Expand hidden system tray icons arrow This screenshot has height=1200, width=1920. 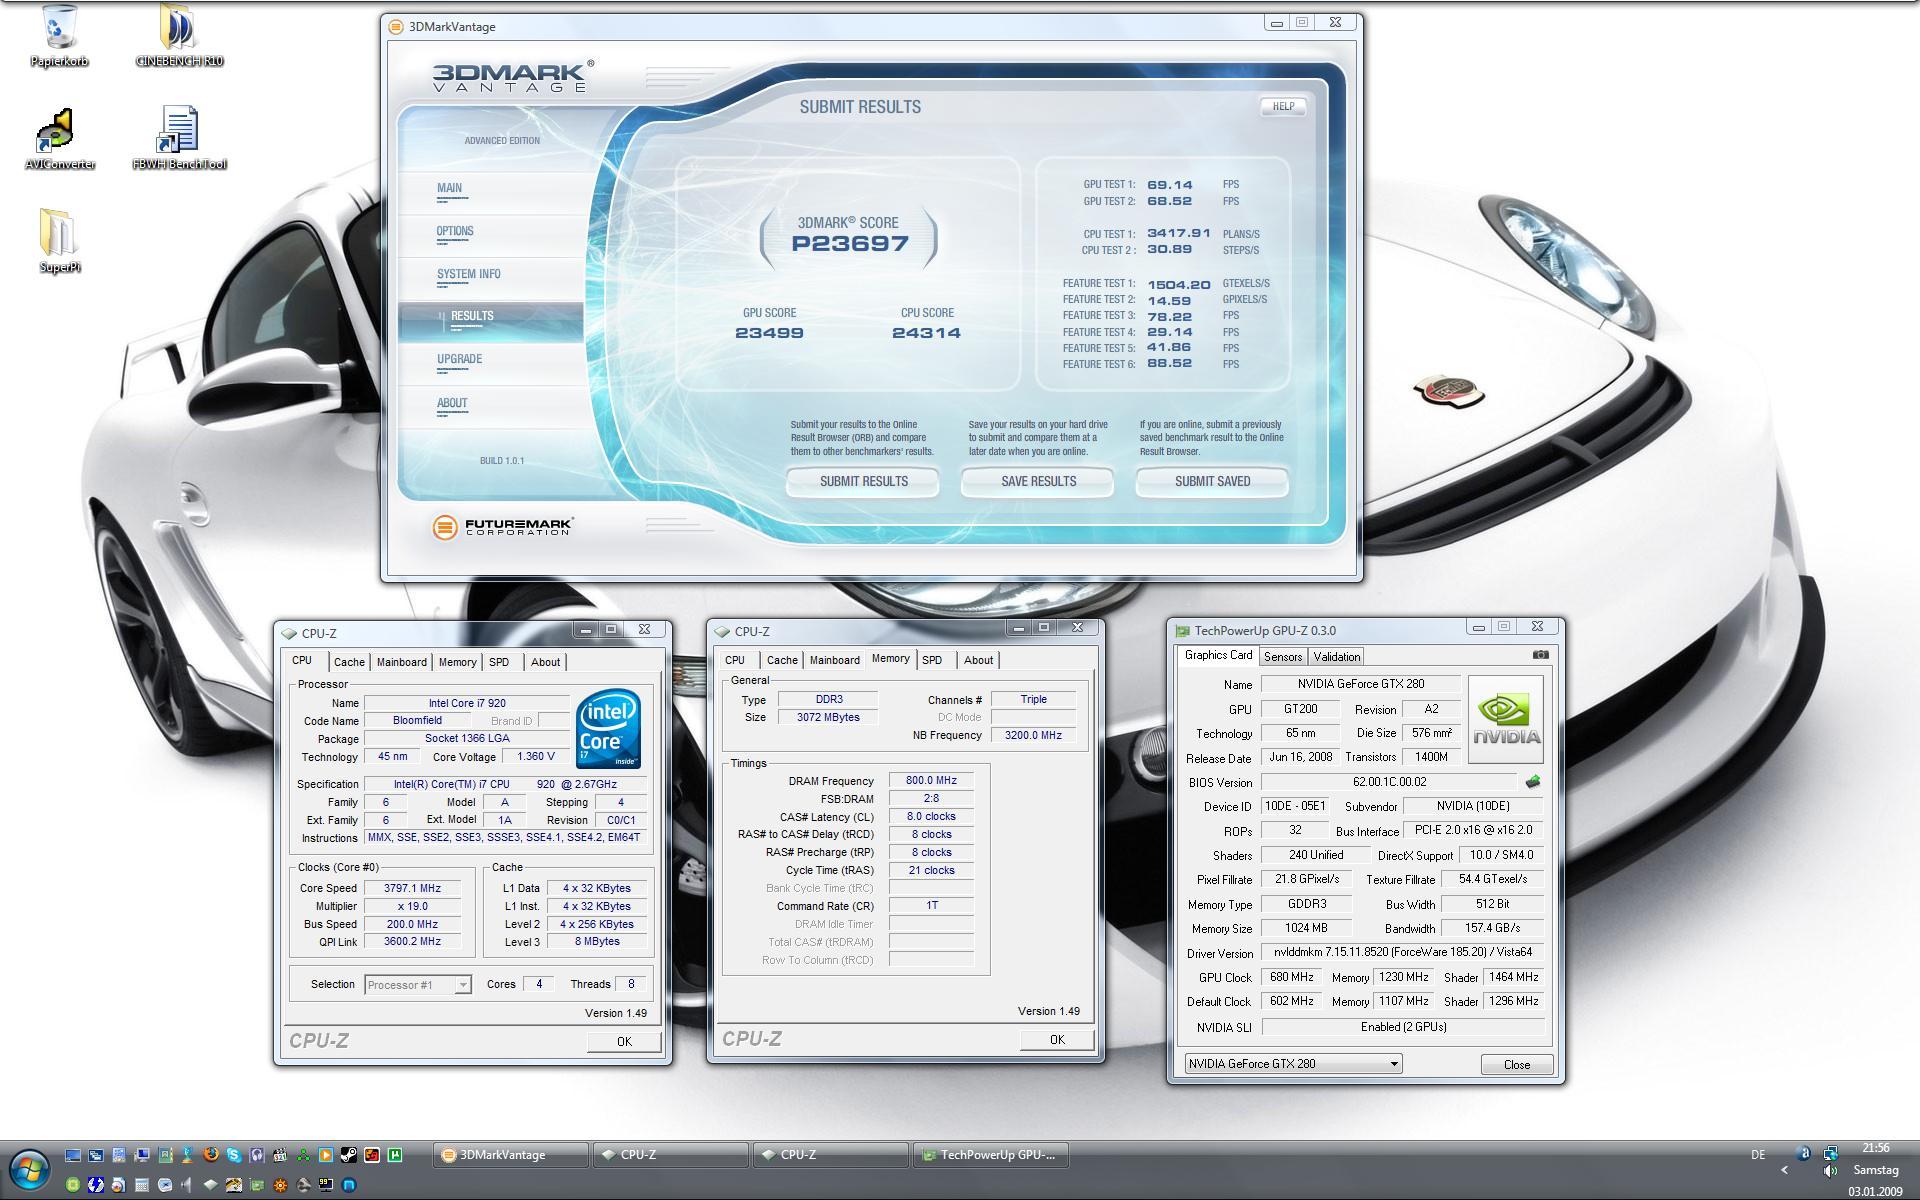tap(1784, 1170)
